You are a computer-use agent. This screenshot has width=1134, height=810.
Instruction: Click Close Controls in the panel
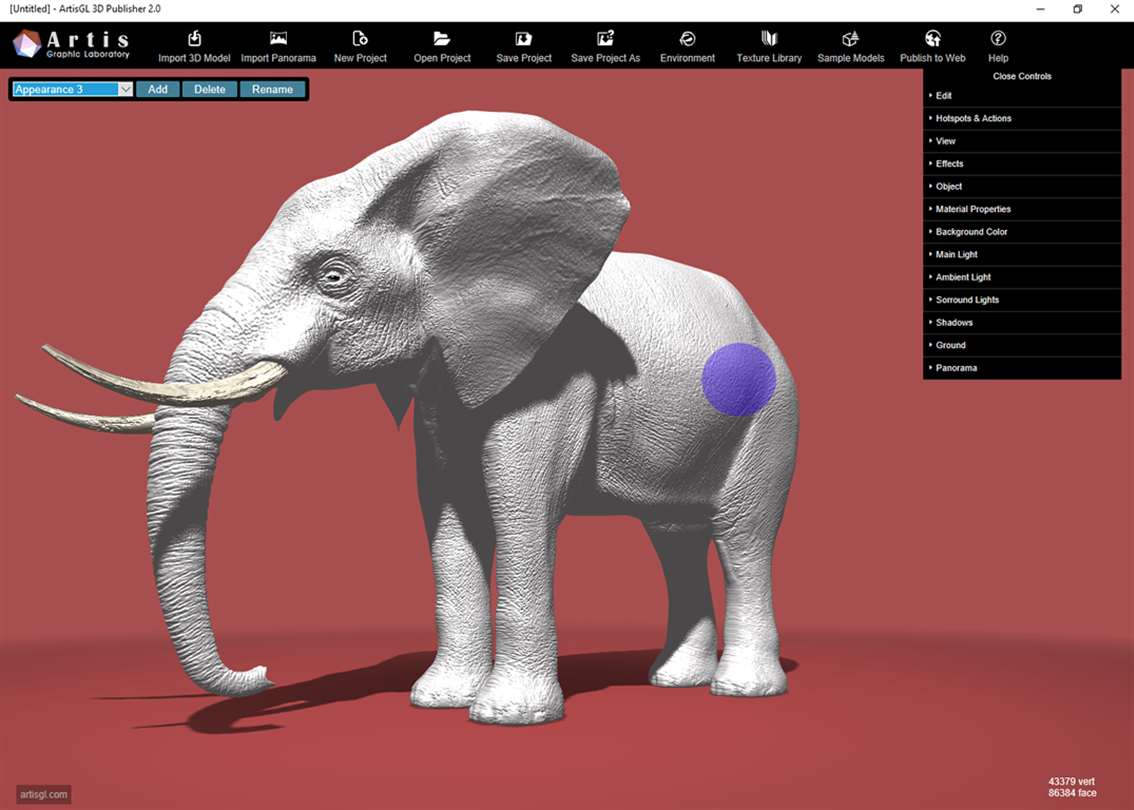tap(1022, 76)
